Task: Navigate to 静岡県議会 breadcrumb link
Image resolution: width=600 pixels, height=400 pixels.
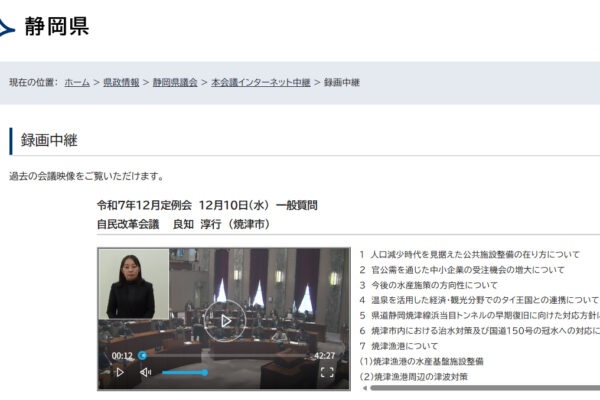Action: coord(175,82)
